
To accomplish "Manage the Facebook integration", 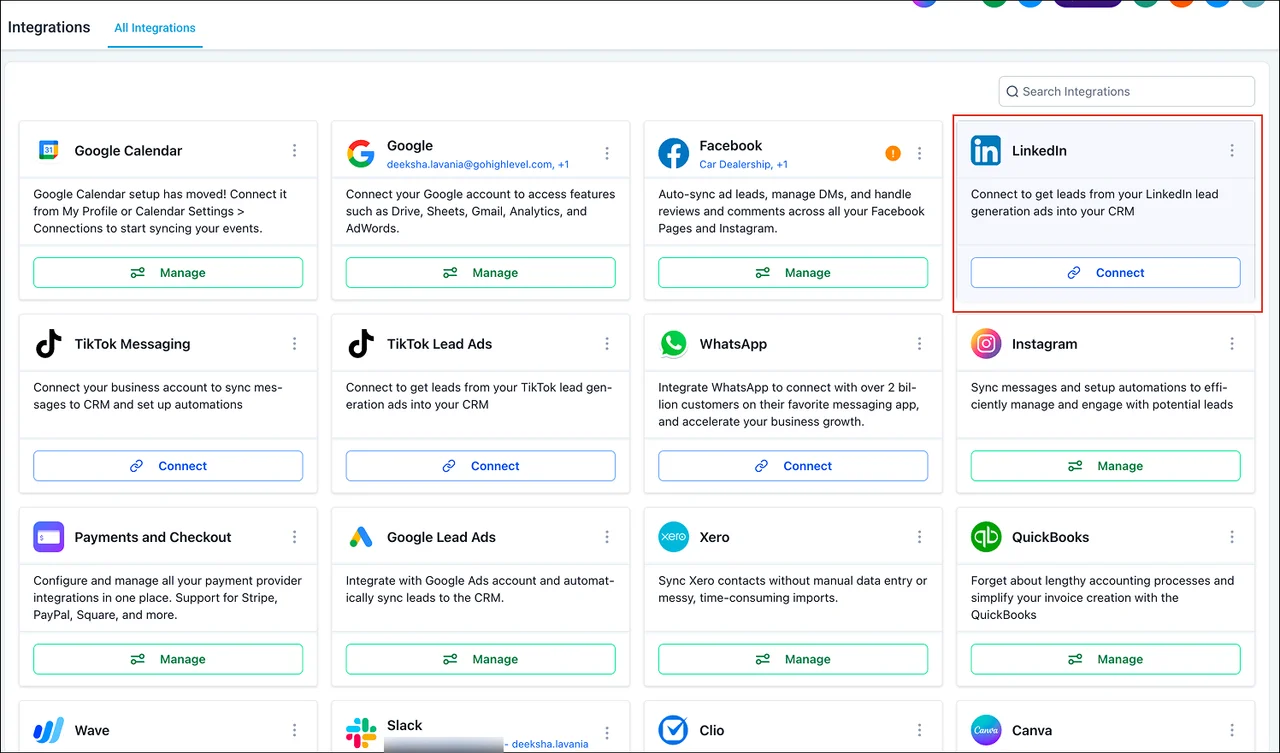I will coord(793,273).
